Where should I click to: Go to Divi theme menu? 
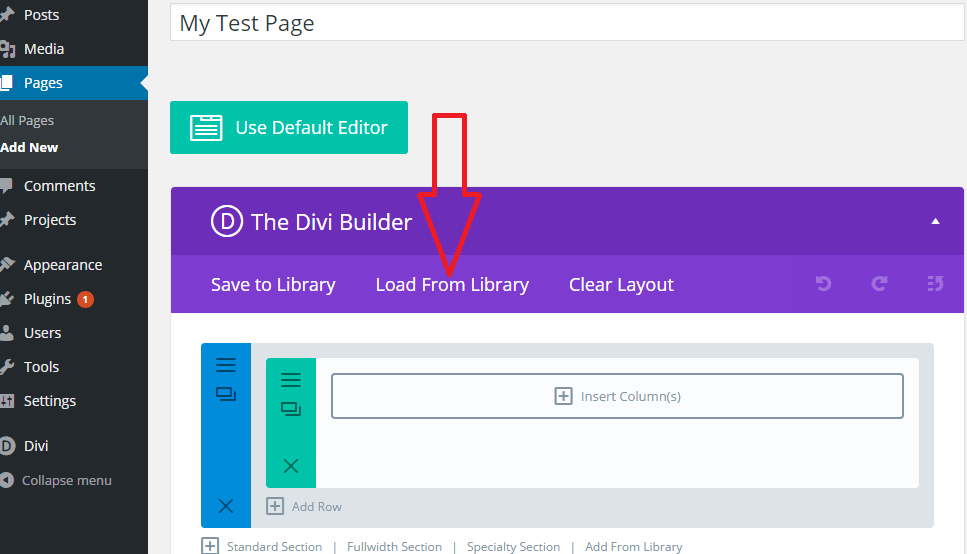click(36, 446)
